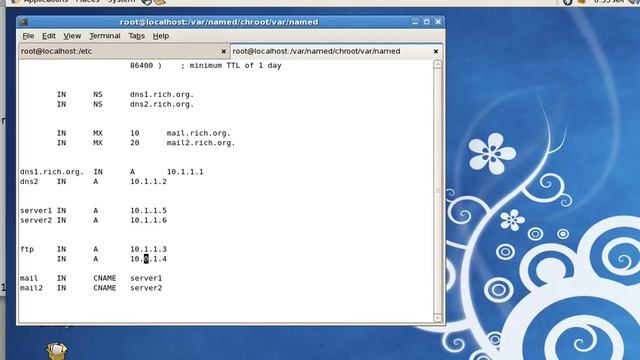Click the 10.1.1.5 address
This screenshot has height=360, width=640.
(148, 211)
